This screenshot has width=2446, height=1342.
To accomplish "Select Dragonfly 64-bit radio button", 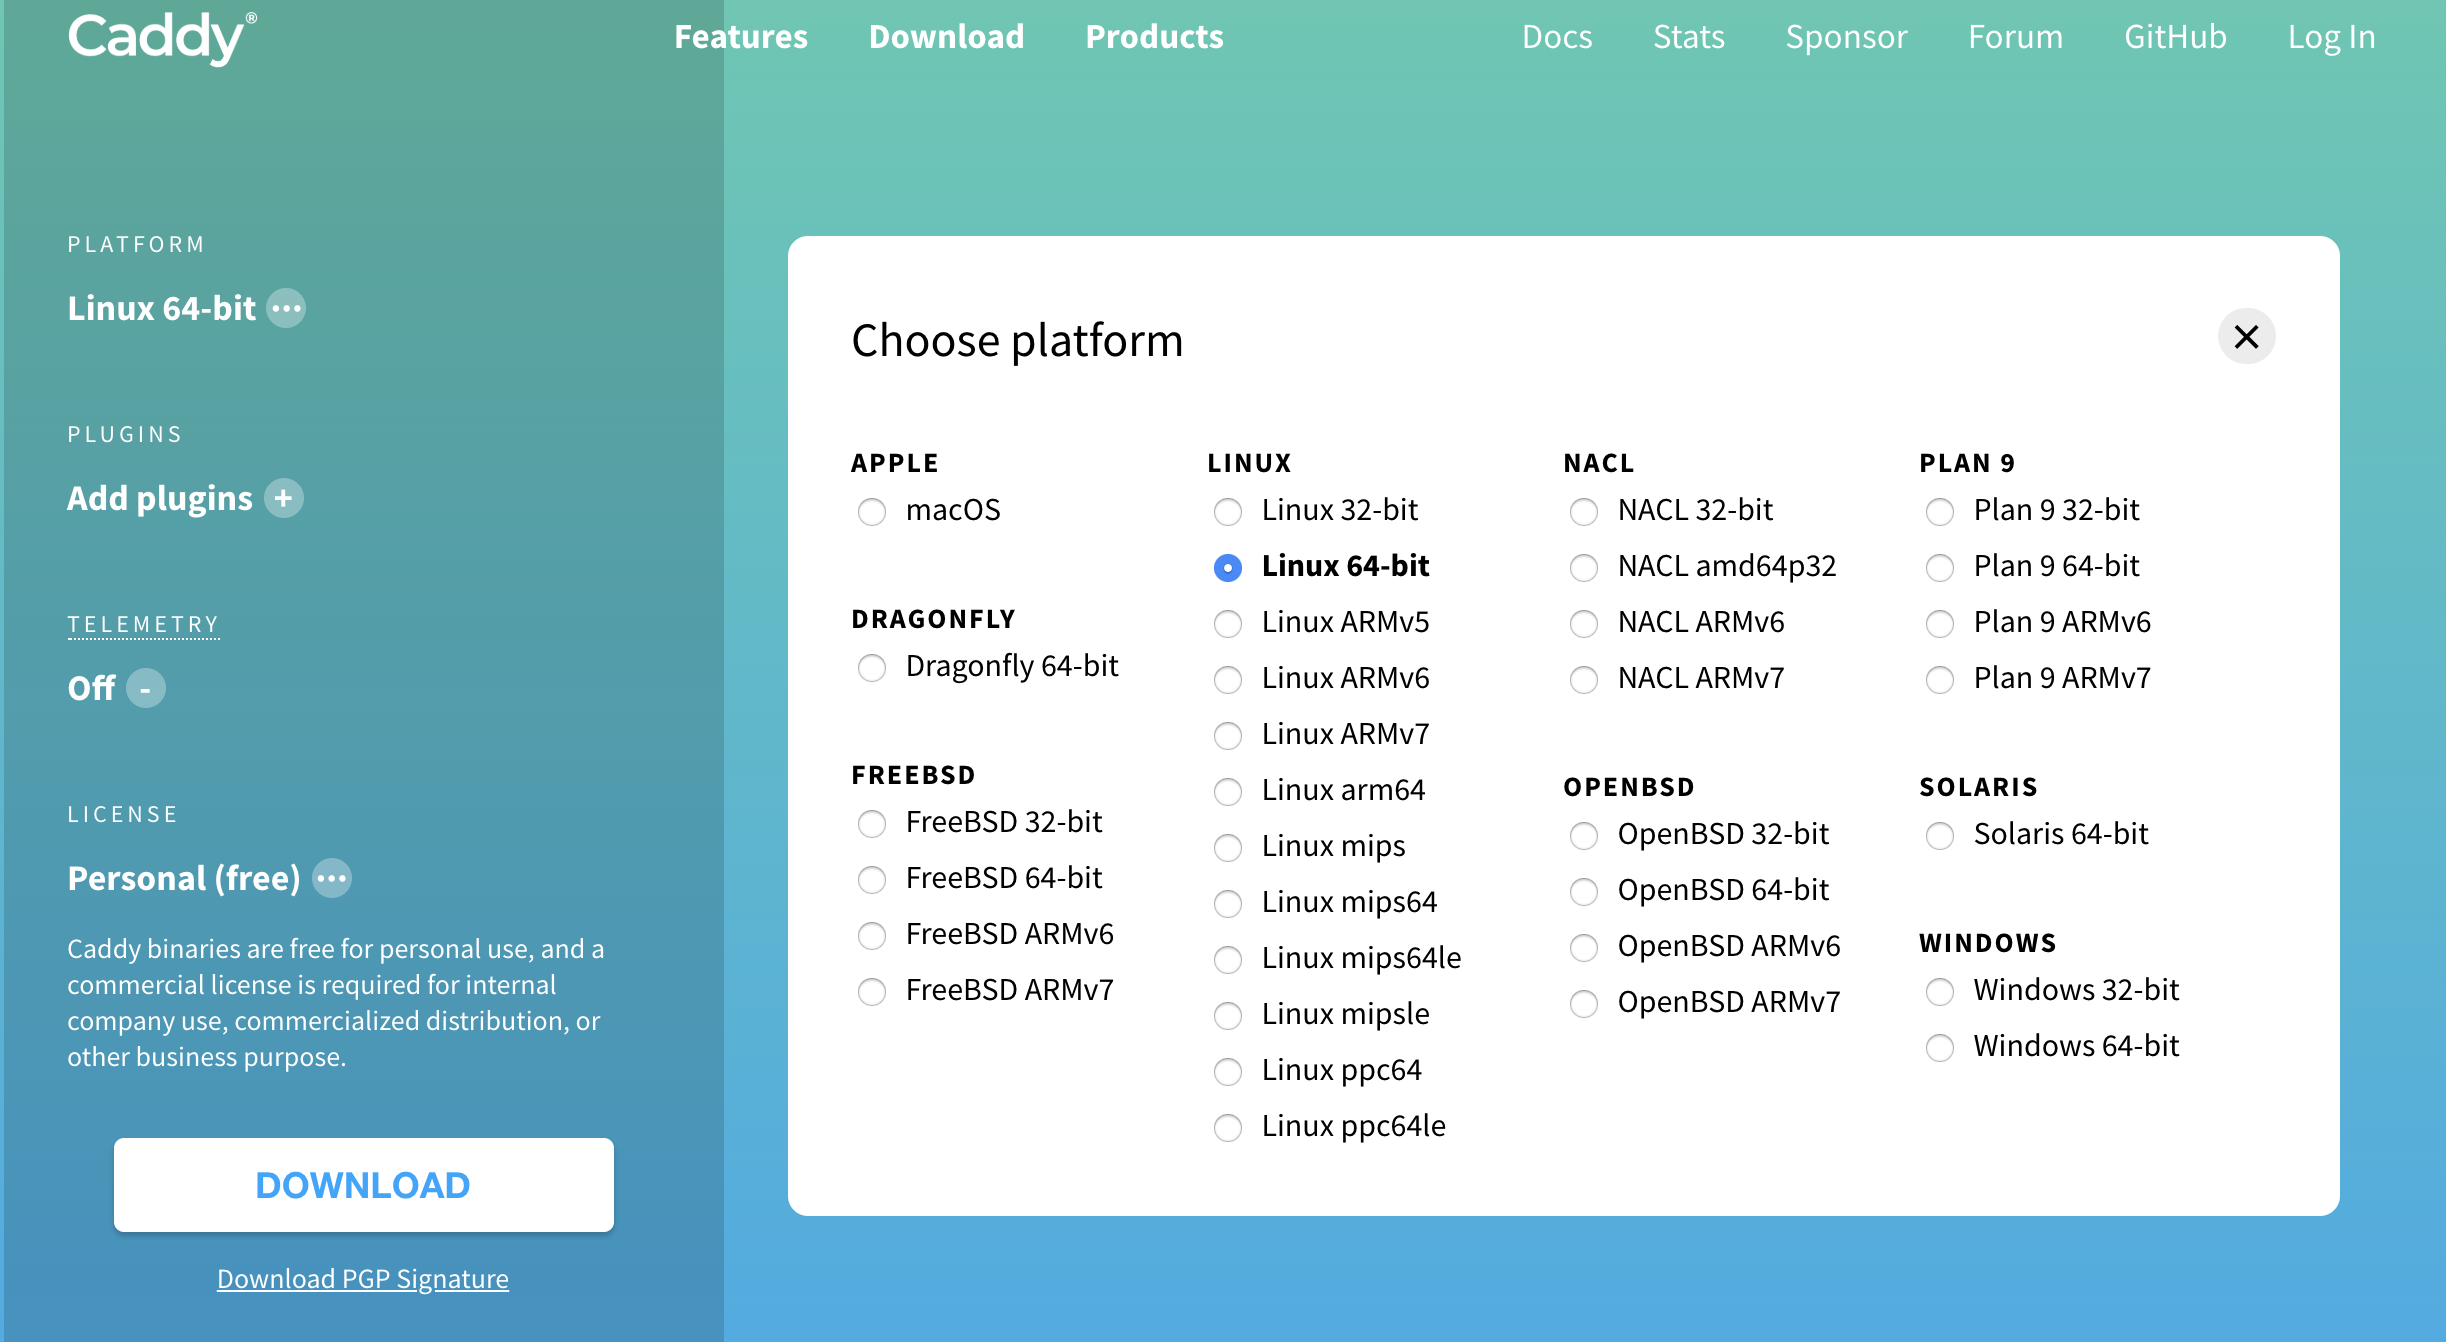I will tap(872, 667).
